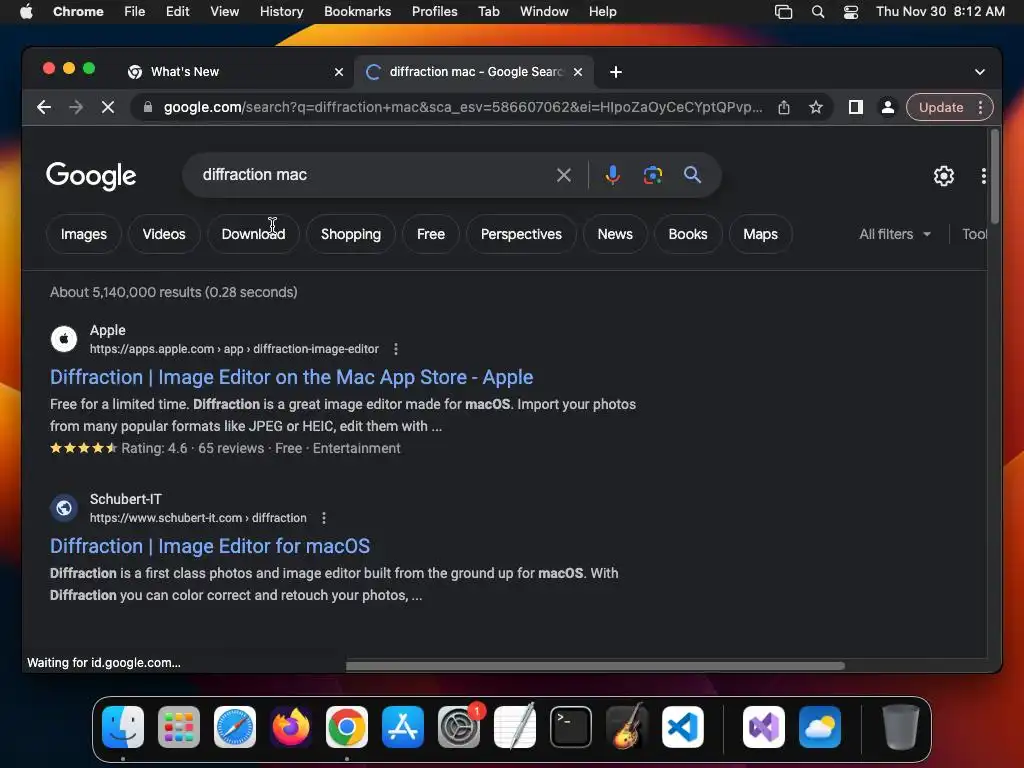Viewport: 1024px width, 768px height.
Task: Open the Profiles menu
Action: point(434,12)
